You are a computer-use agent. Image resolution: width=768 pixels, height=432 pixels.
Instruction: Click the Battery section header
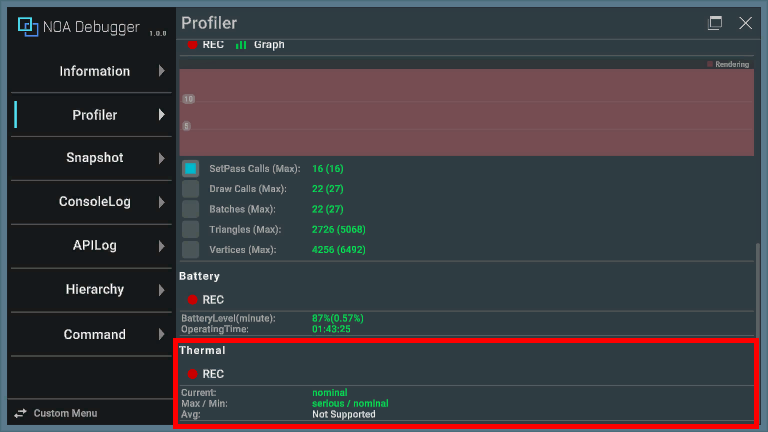point(199,276)
